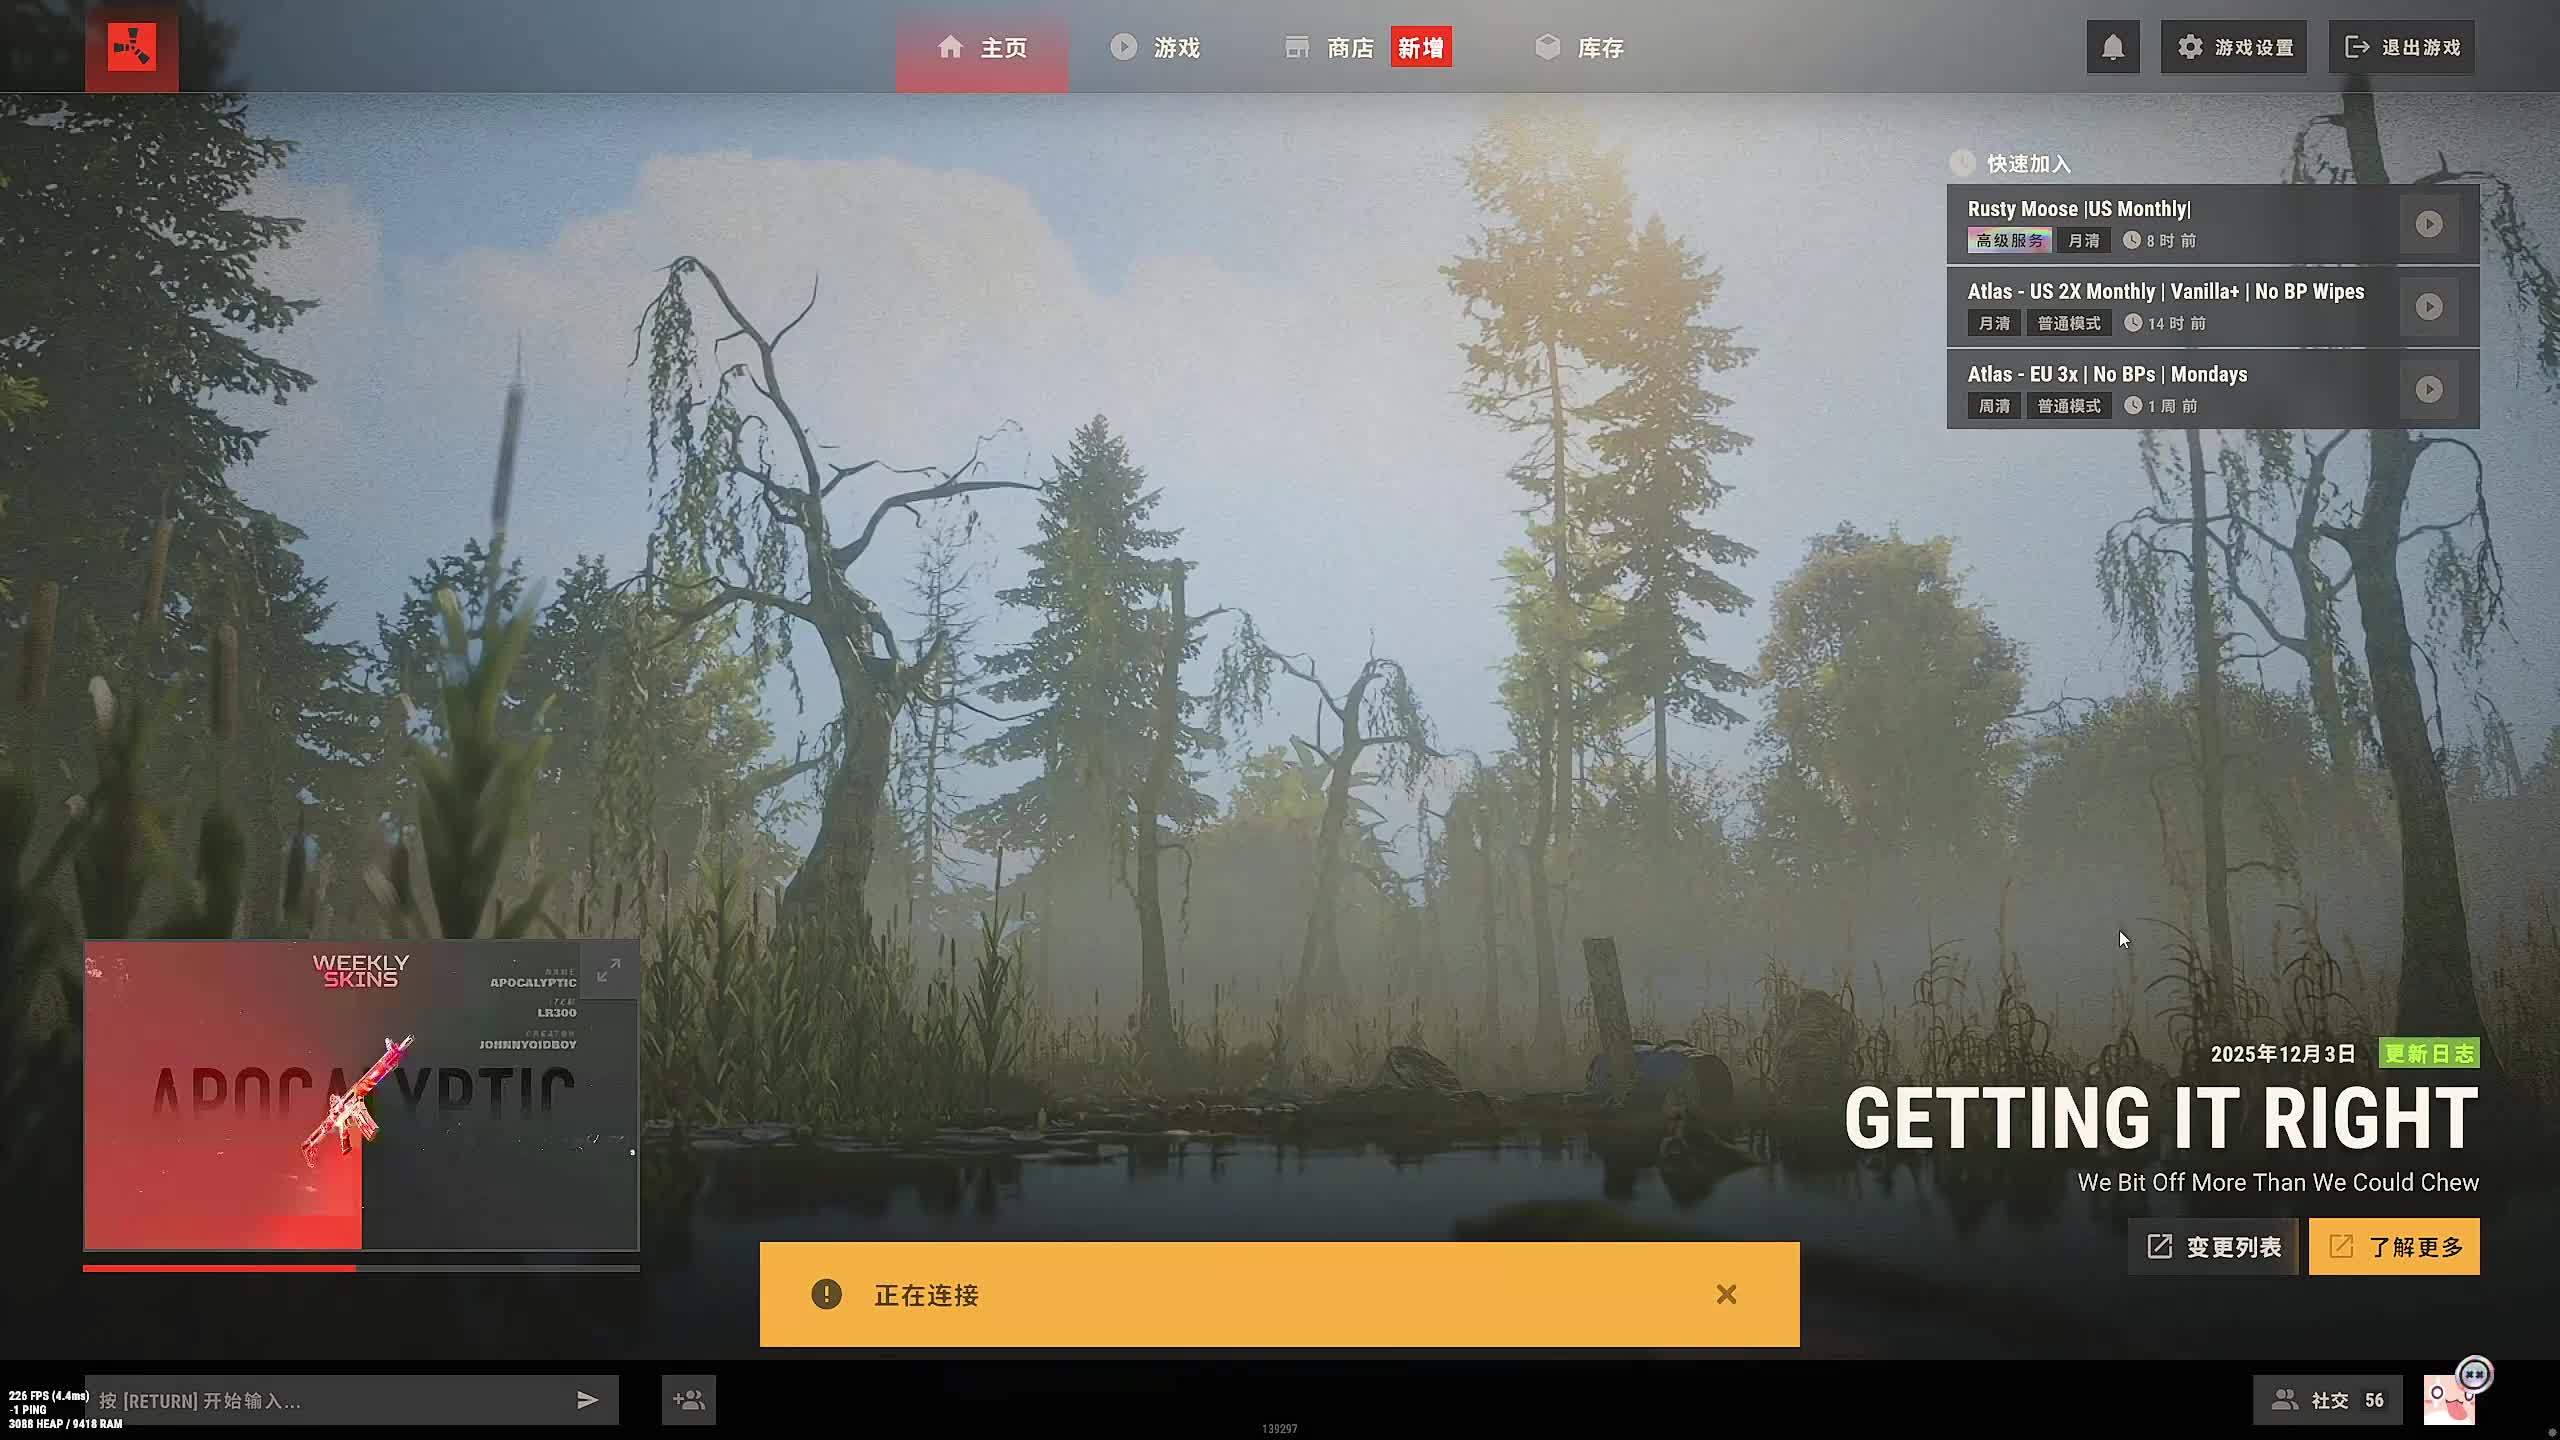Click 退出游戏 to quit
The height and width of the screenshot is (1440, 2560).
(x=2402, y=47)
